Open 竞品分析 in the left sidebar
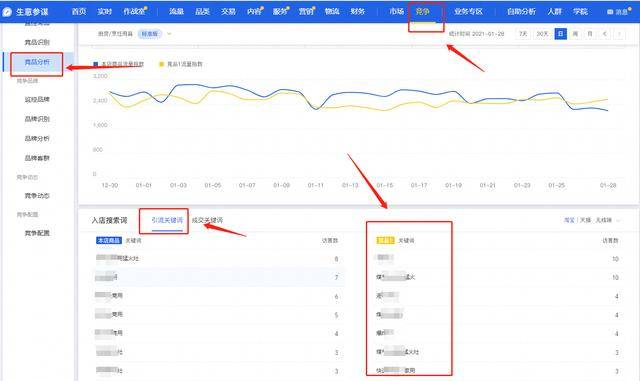Viewport: 640px width, 381px height. (37, 62)
